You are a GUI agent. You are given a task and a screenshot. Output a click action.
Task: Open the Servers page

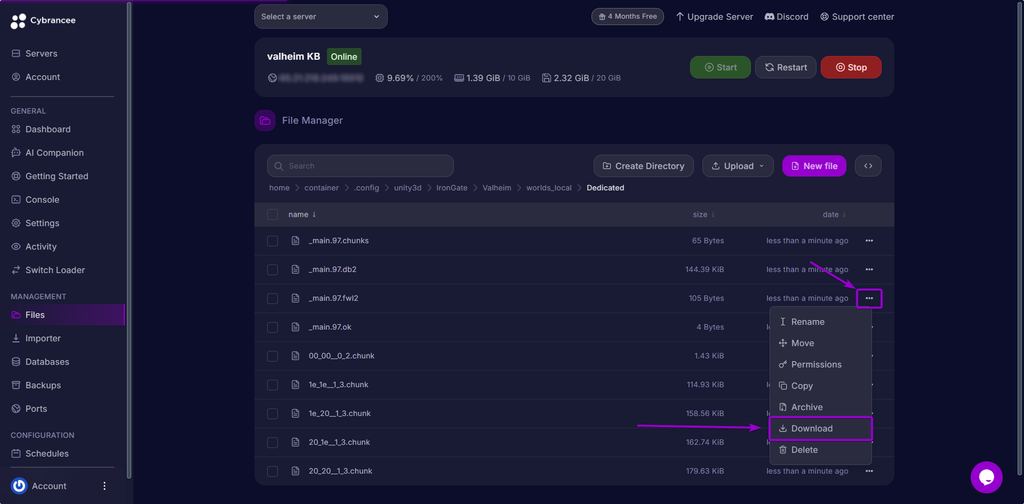click(x=35, y=54)
